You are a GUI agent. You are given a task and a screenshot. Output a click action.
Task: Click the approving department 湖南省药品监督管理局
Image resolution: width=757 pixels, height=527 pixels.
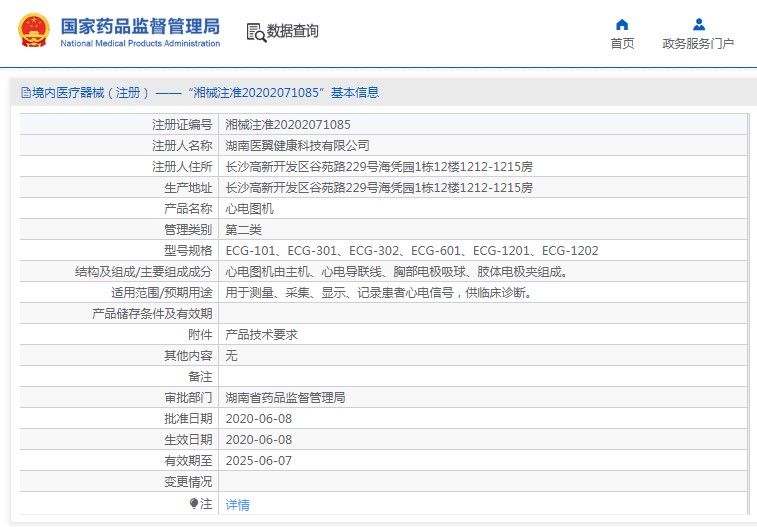pos(285,398)
